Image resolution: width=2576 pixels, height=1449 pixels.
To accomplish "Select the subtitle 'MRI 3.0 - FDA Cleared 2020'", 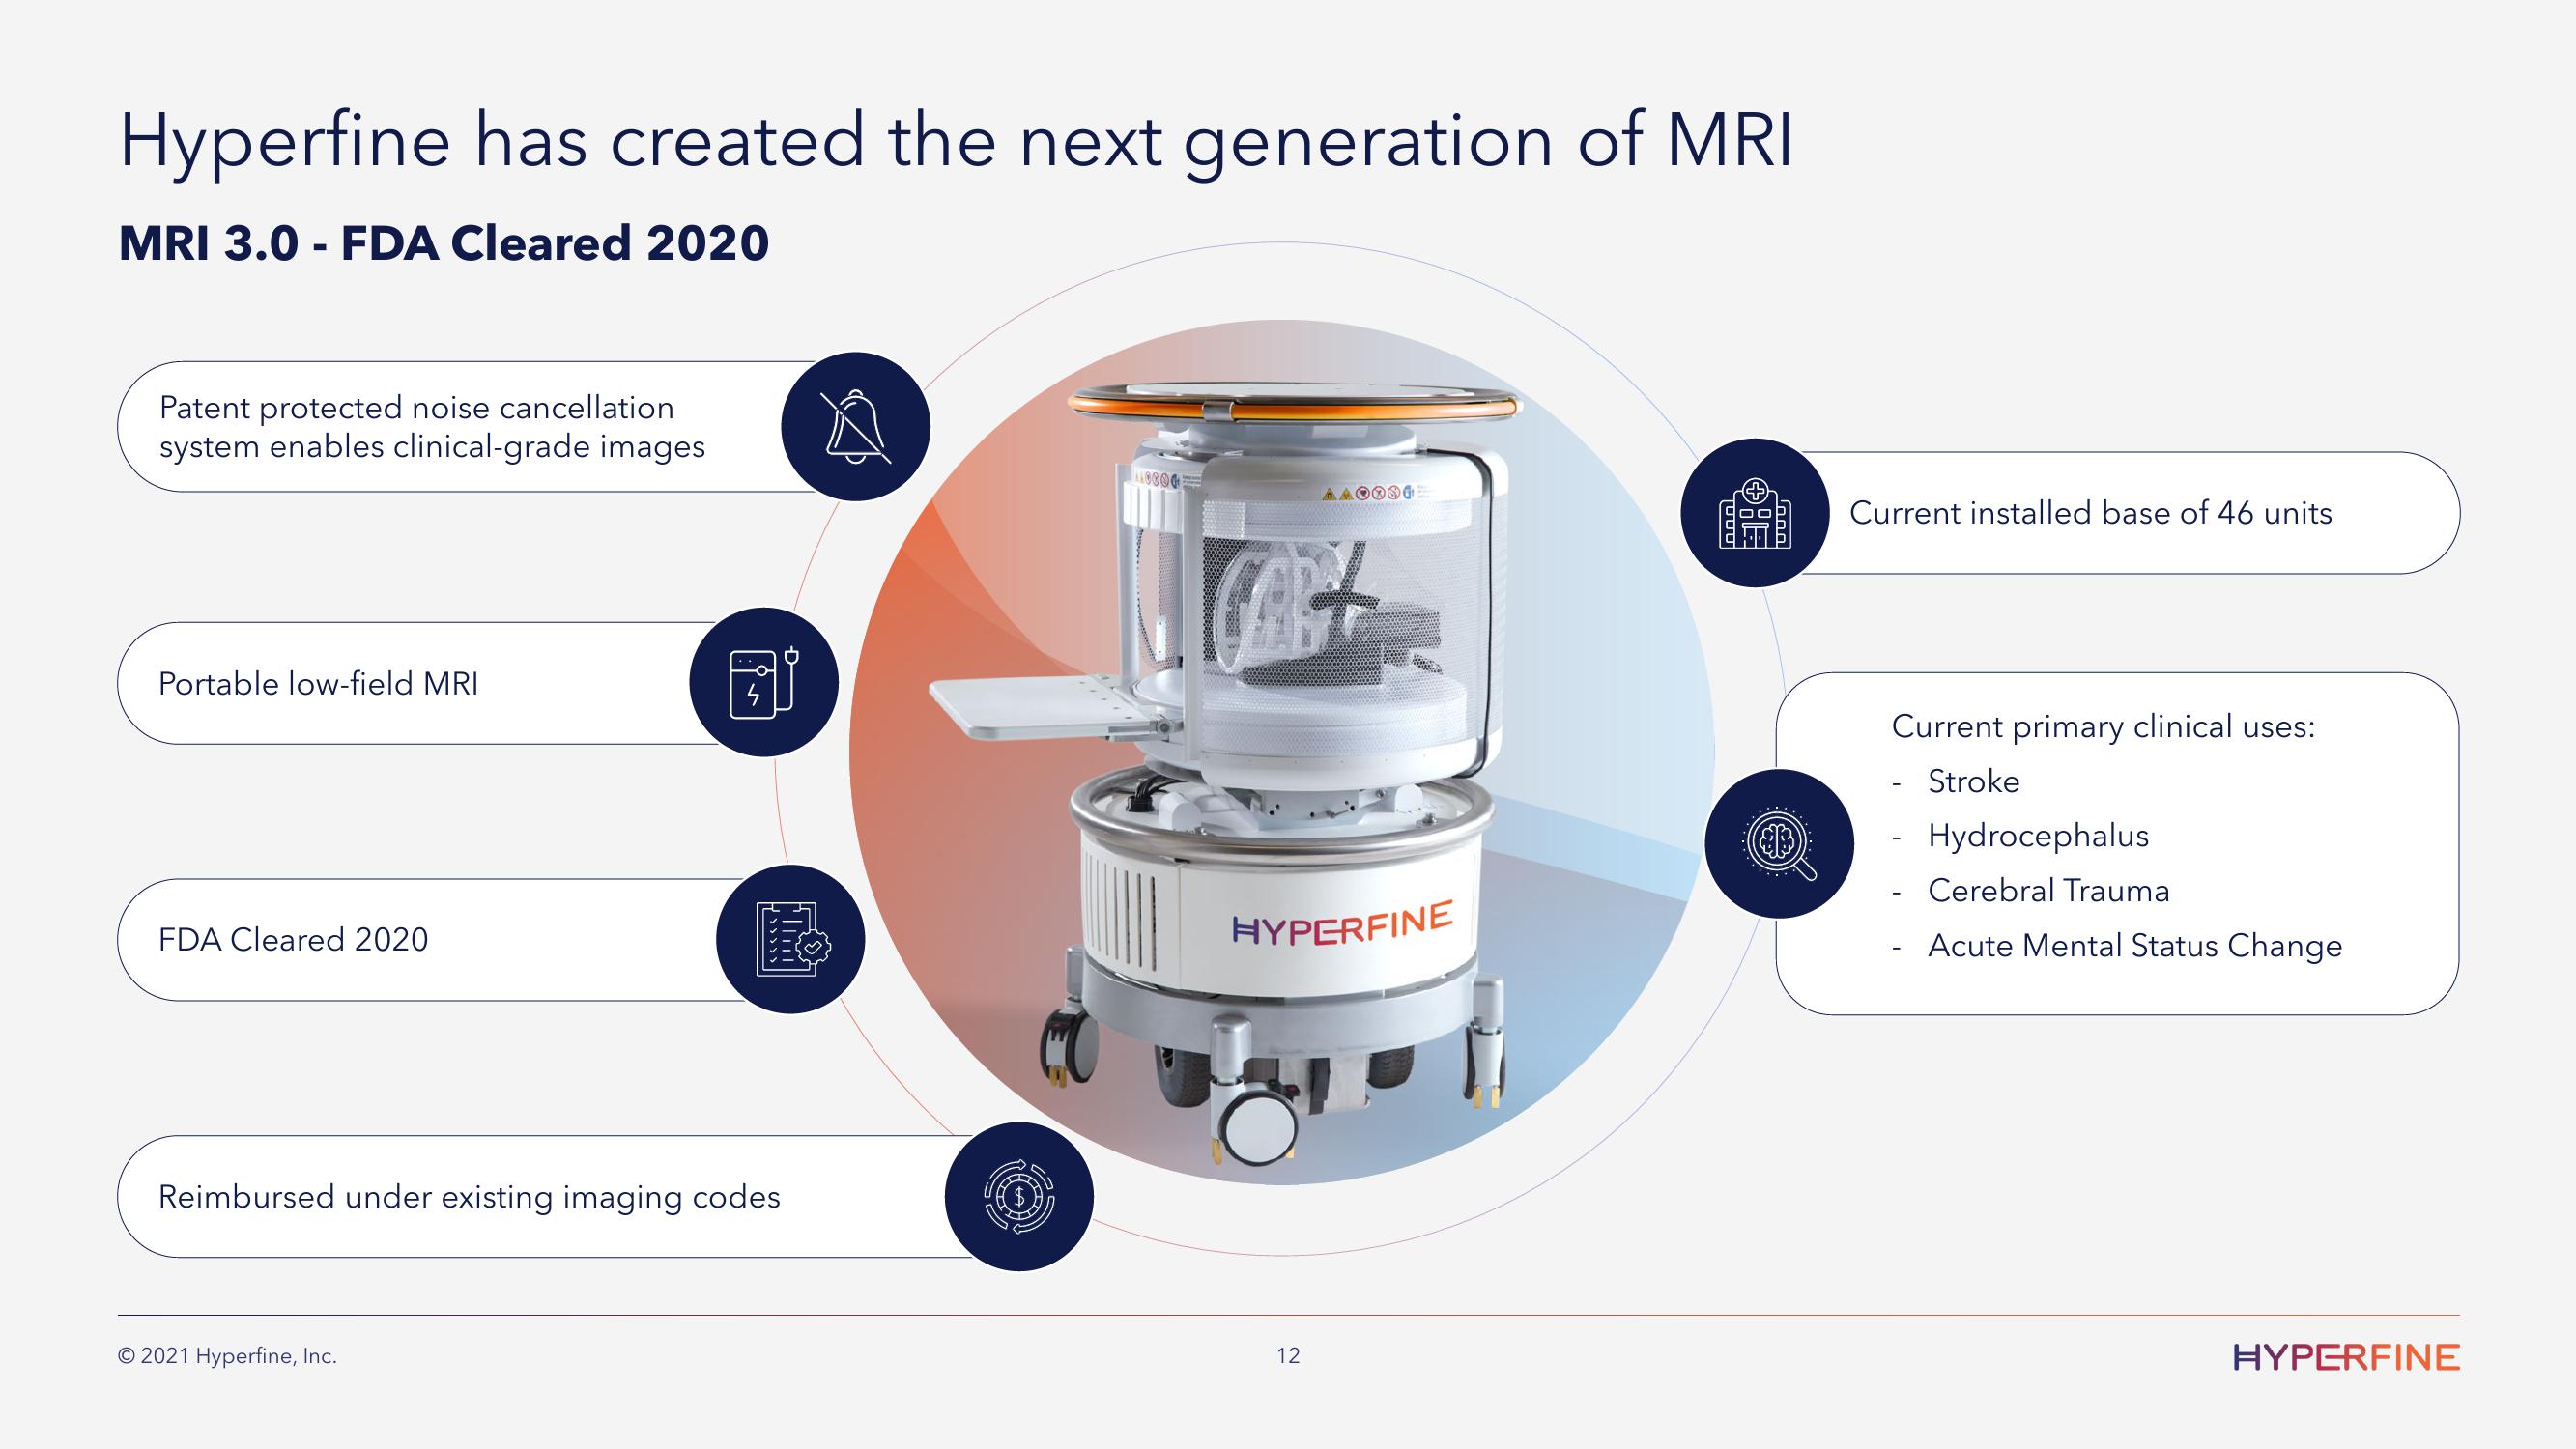I will point(444,243).
